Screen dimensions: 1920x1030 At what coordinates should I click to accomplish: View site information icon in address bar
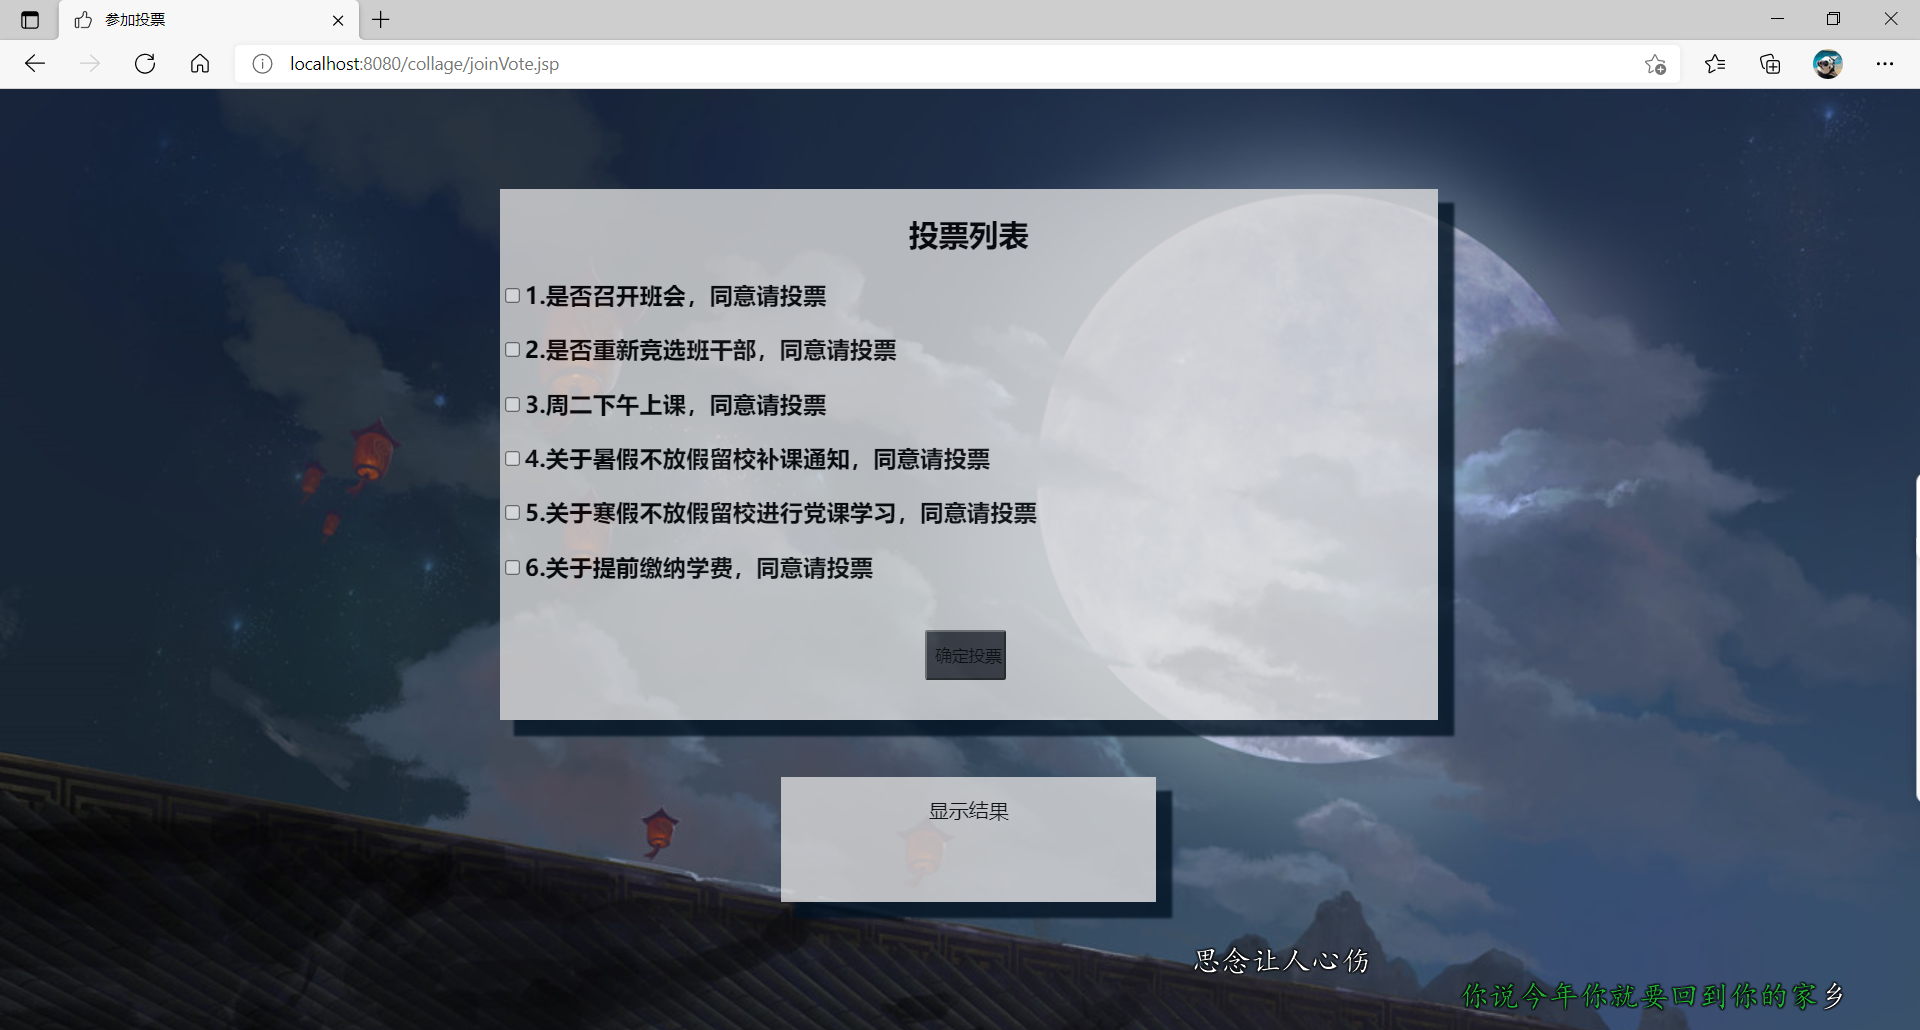point(262,64)
